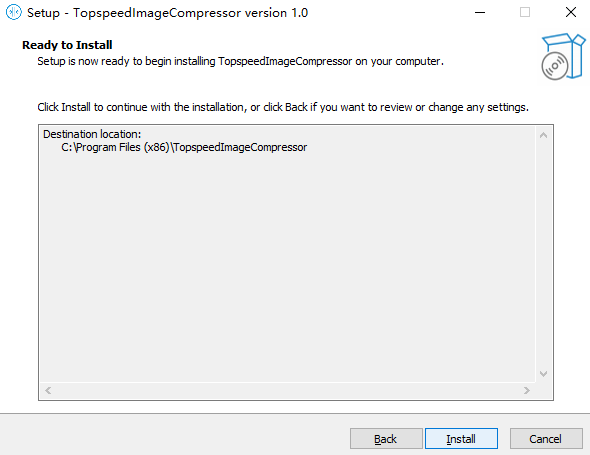Click the 'Click Install to continue' instruction text

(283, 107)
